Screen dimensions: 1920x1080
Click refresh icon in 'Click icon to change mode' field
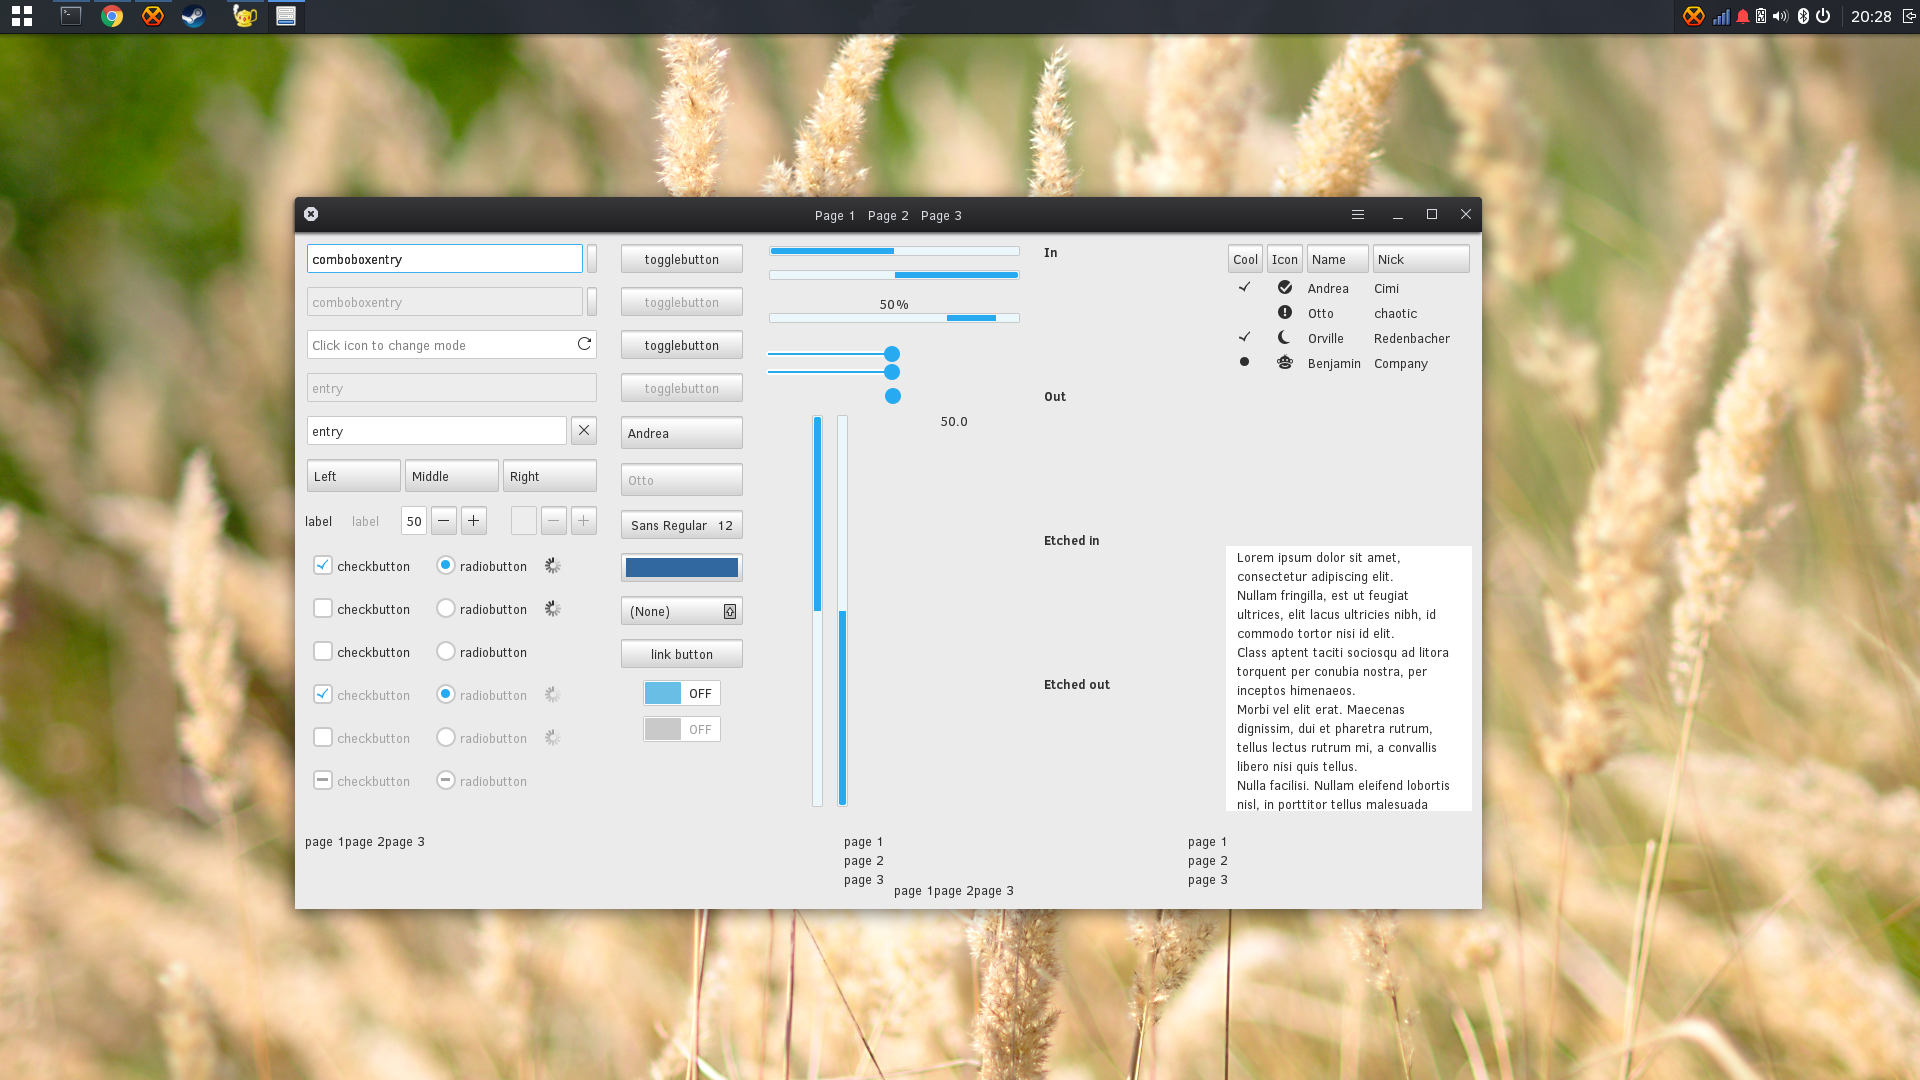pyautogui.click(x=584, y=344)
